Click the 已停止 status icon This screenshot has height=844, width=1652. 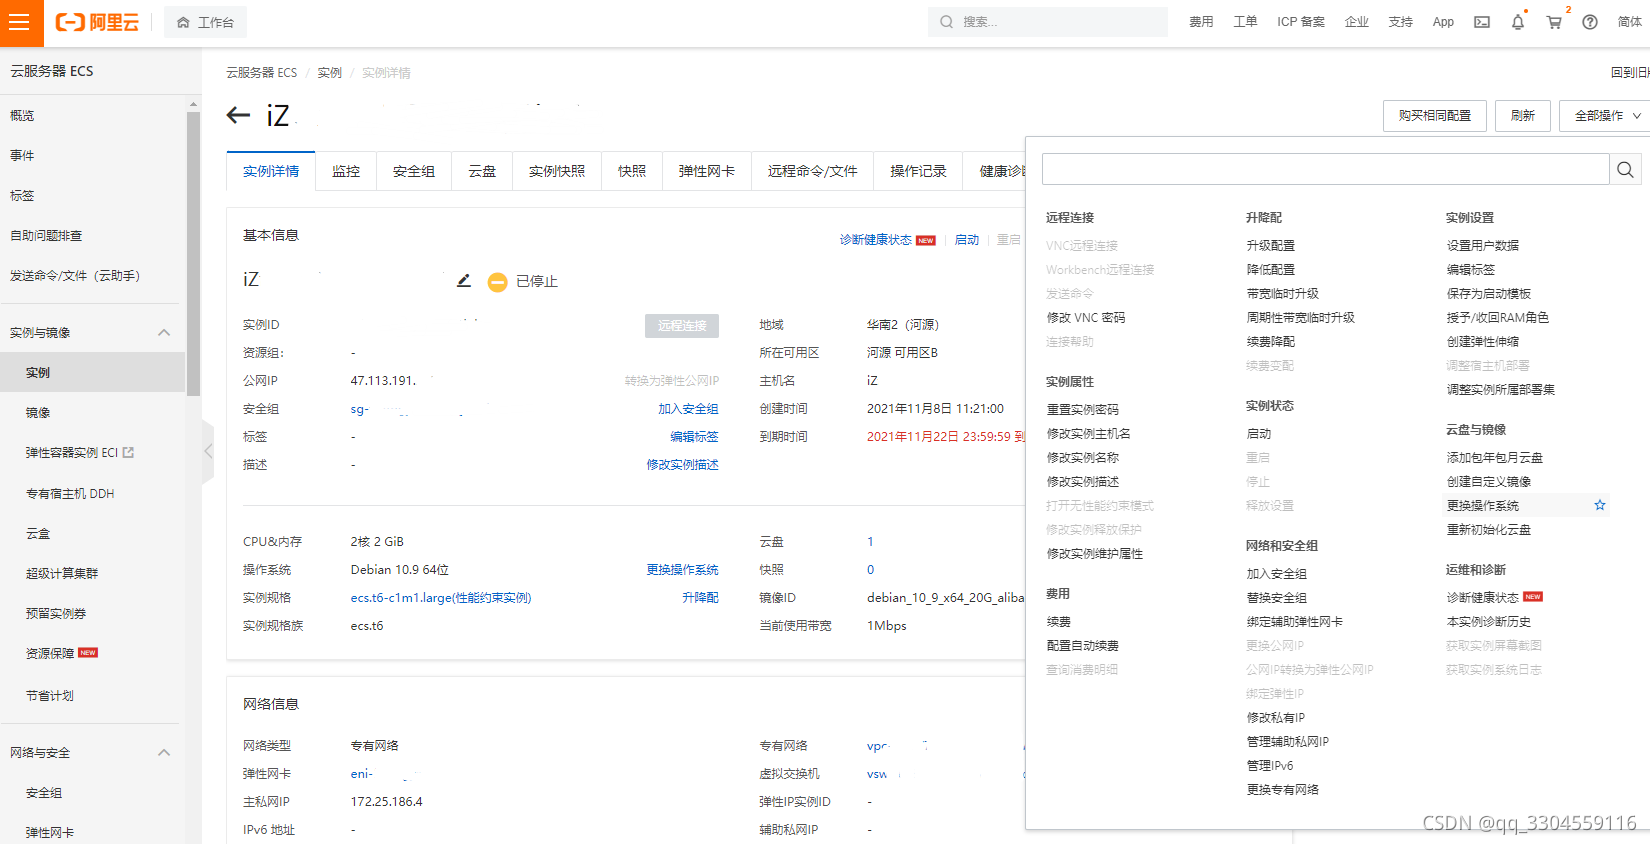click(x=497, y=282)
